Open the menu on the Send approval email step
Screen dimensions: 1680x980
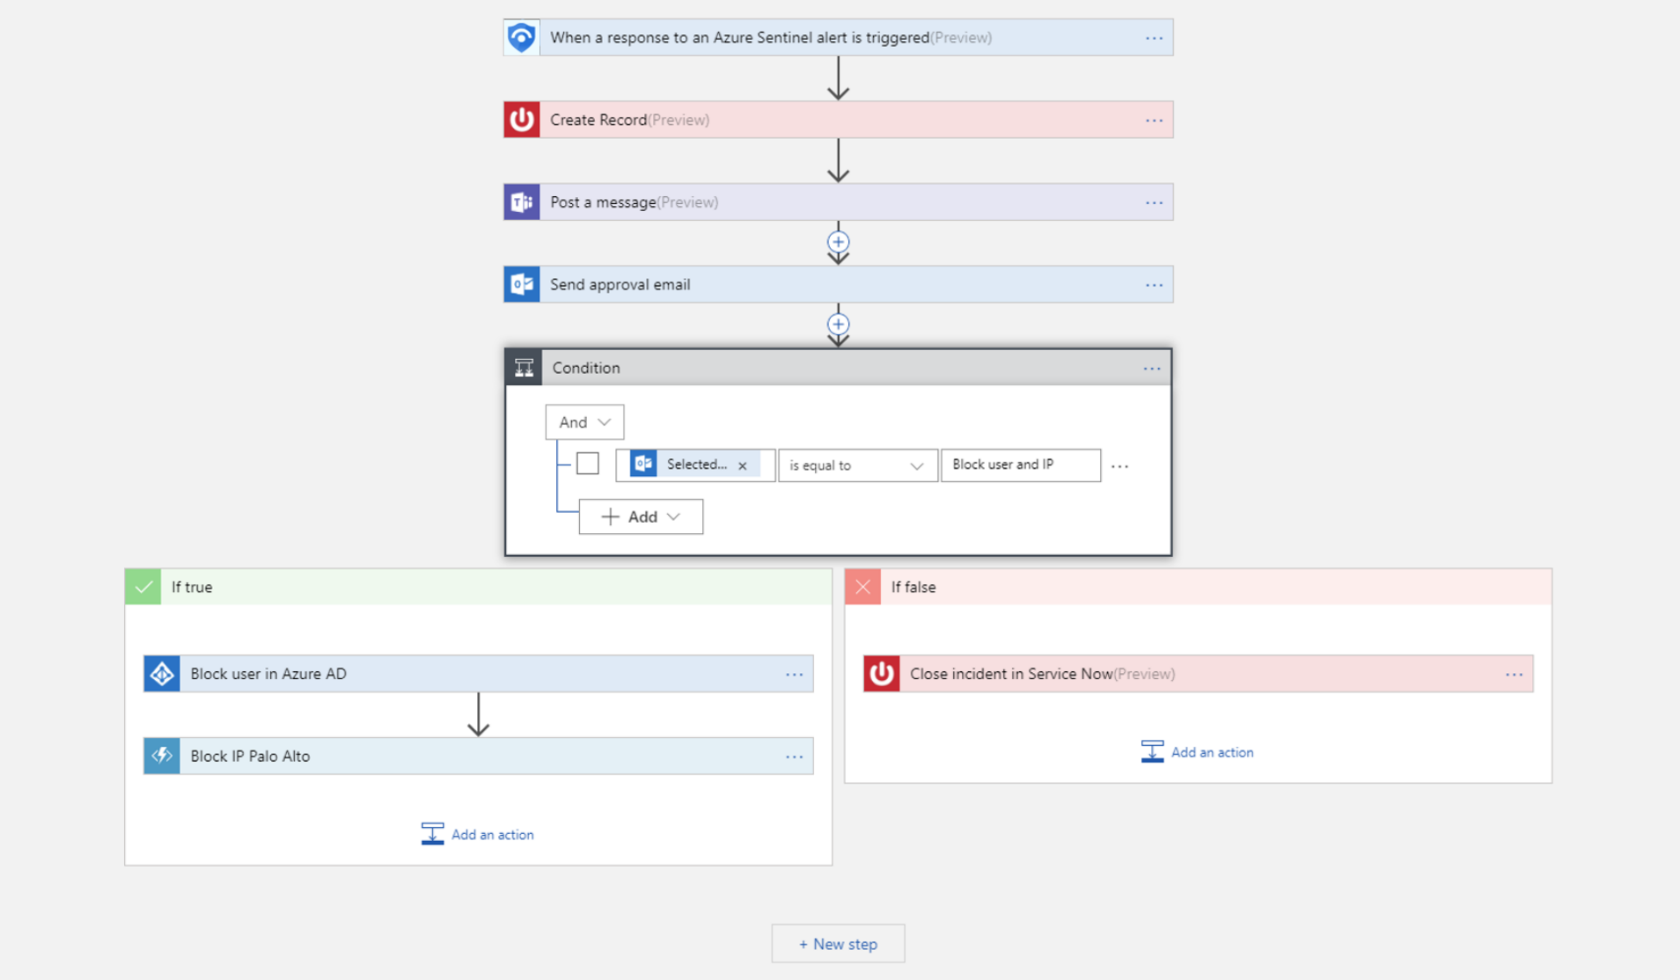click(x=1153, y=285)
